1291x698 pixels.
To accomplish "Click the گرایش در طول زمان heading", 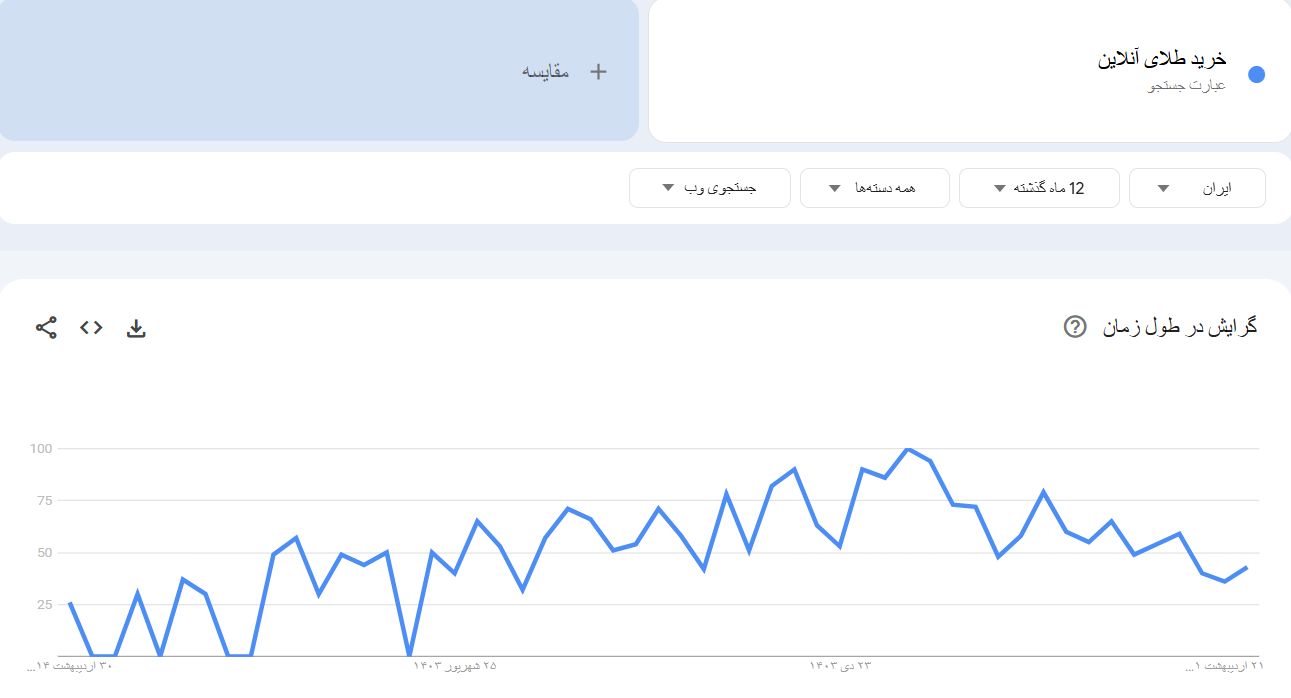I will click(1180, 327).
